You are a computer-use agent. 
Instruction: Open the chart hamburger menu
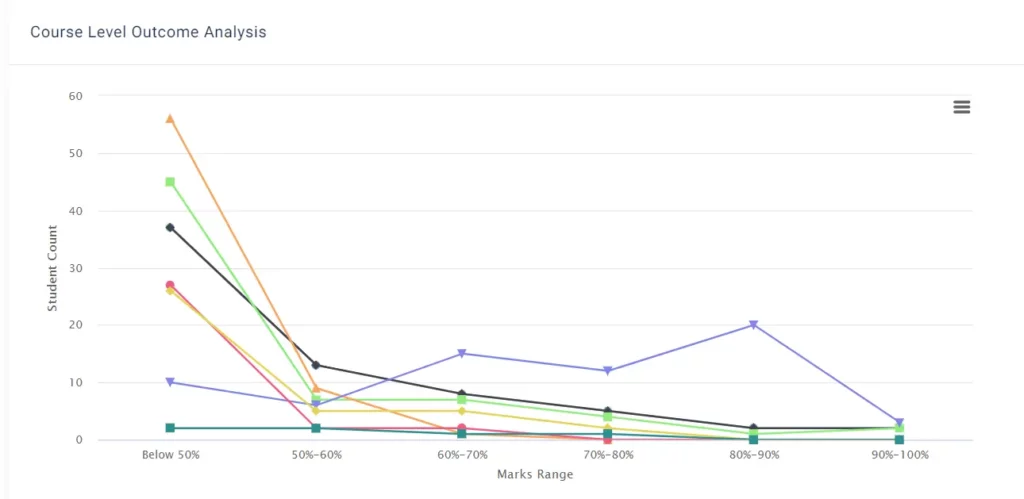(x=961, y=107)
